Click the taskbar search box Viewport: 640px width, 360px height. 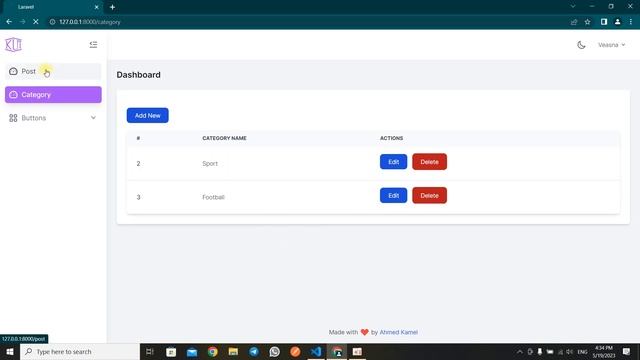[x=80, y=352]
